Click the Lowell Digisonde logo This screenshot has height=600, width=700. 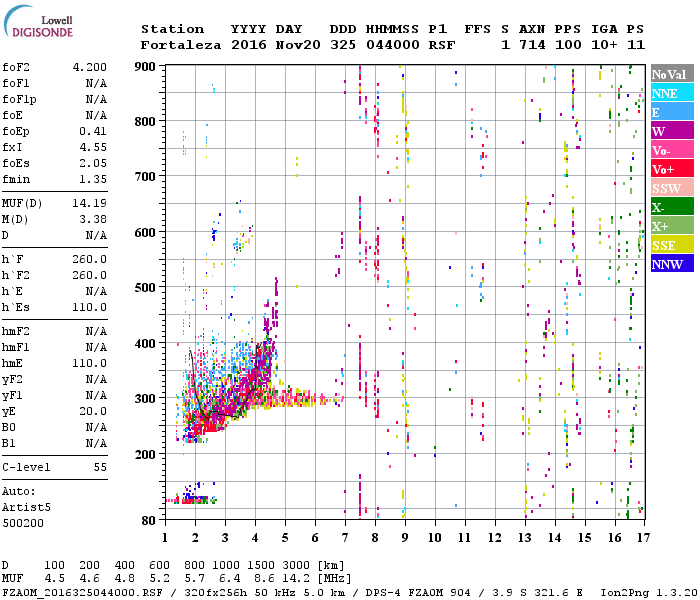click(x=38, y=21)
